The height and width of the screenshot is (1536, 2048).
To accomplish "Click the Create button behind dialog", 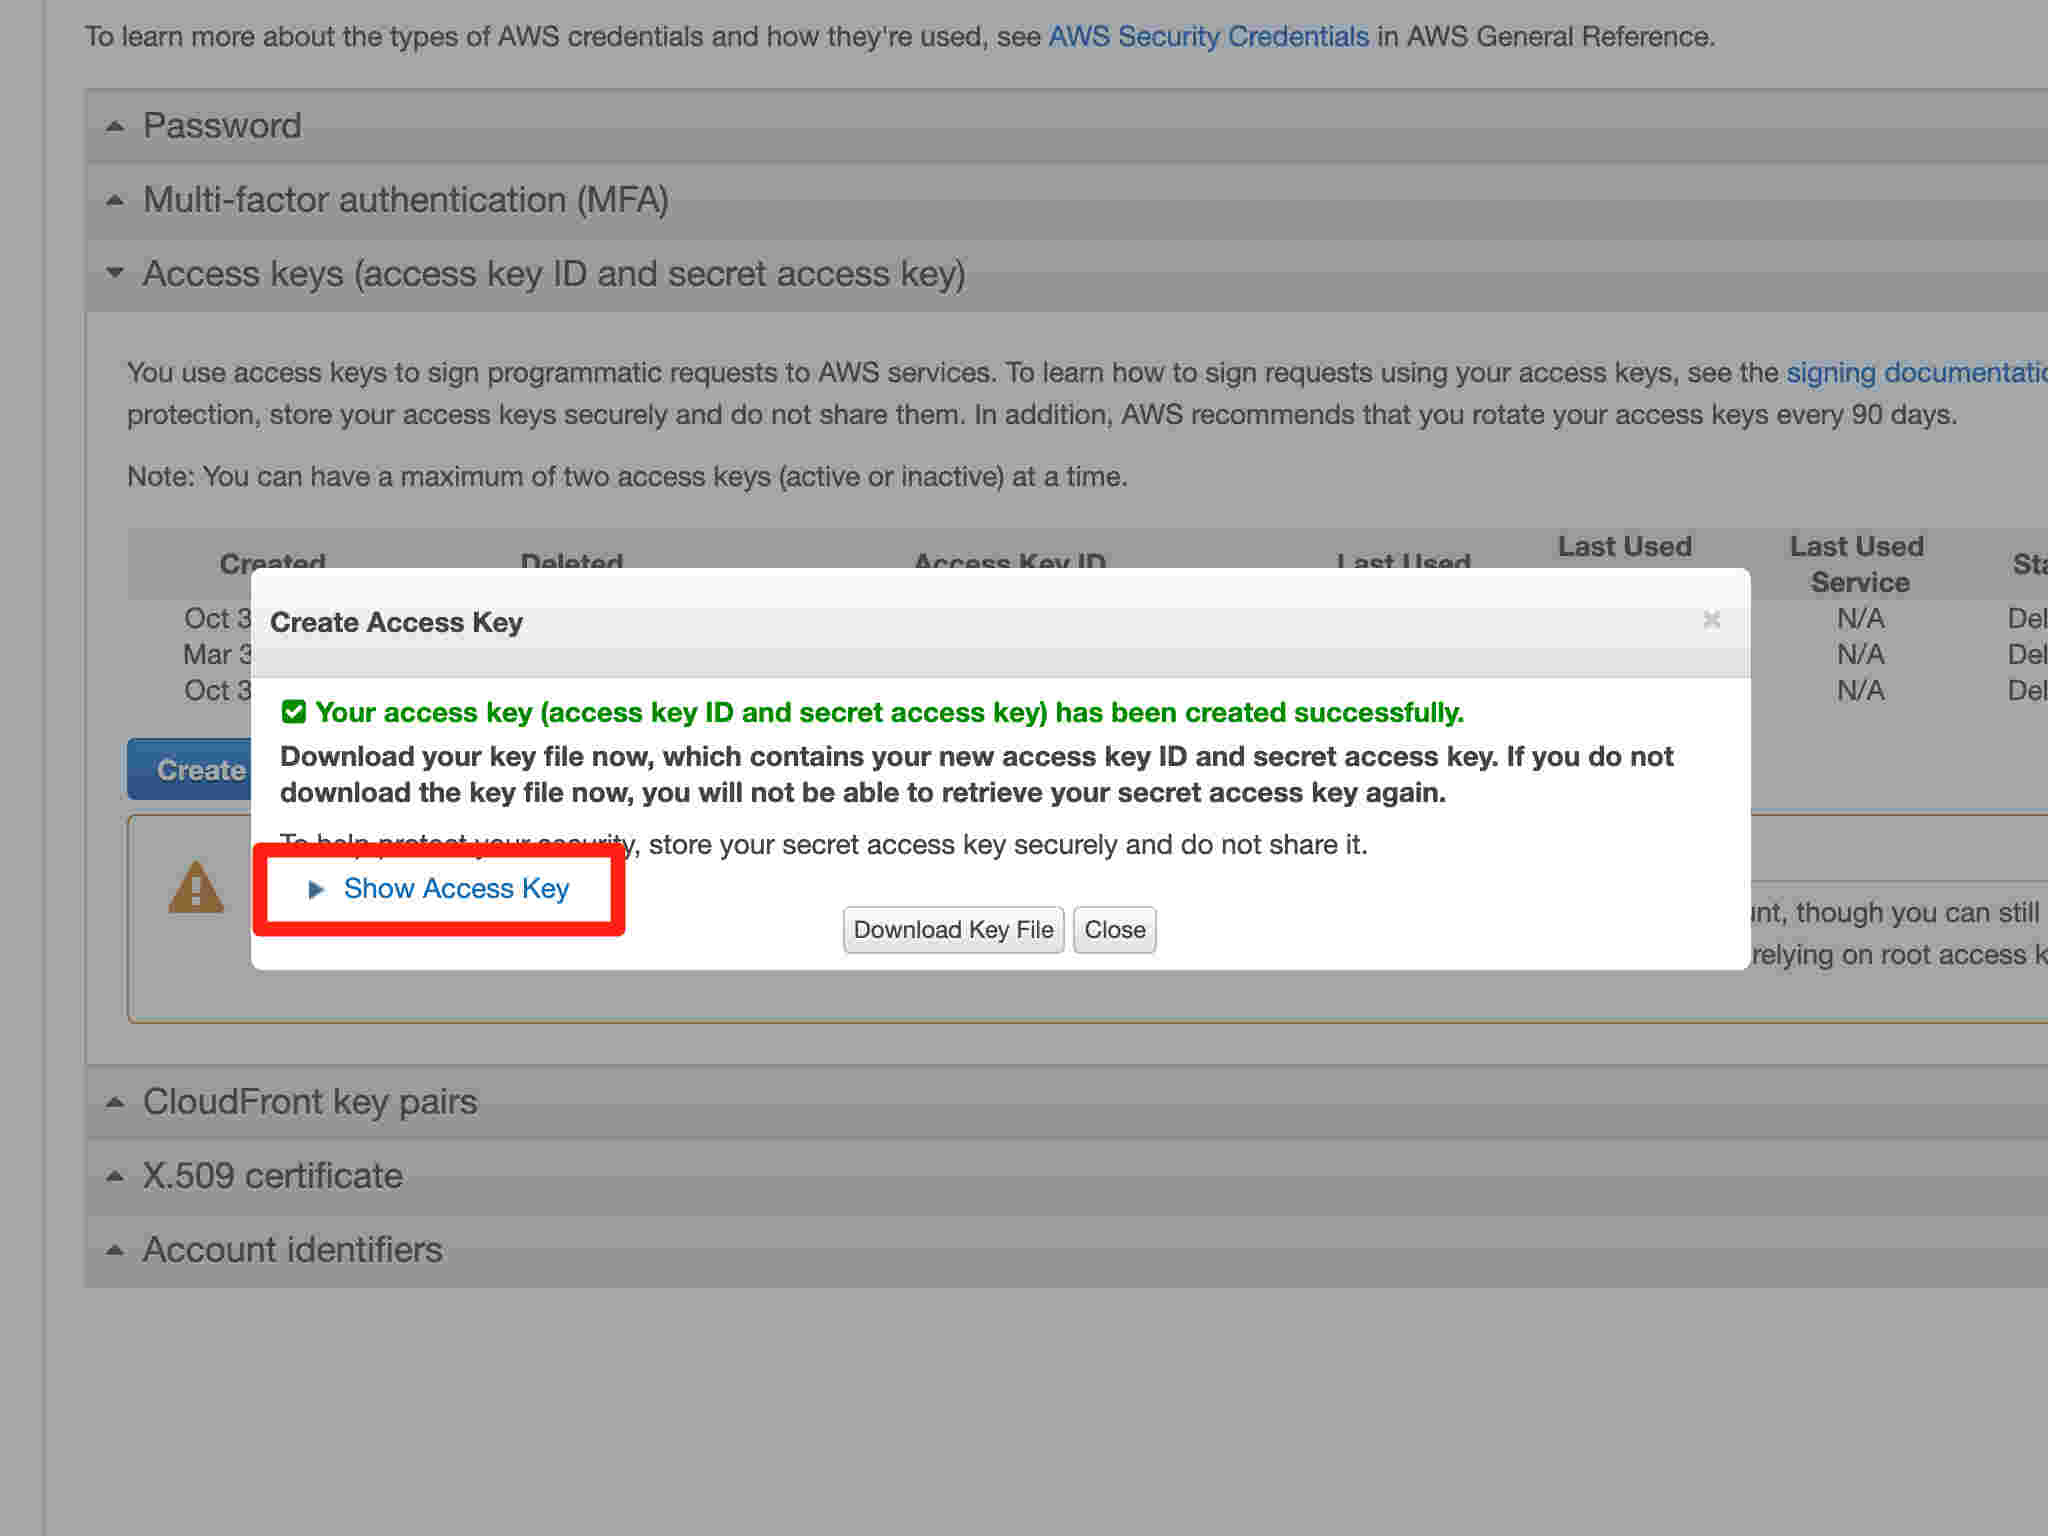I will pyautogui.click(x=190, y=770).
